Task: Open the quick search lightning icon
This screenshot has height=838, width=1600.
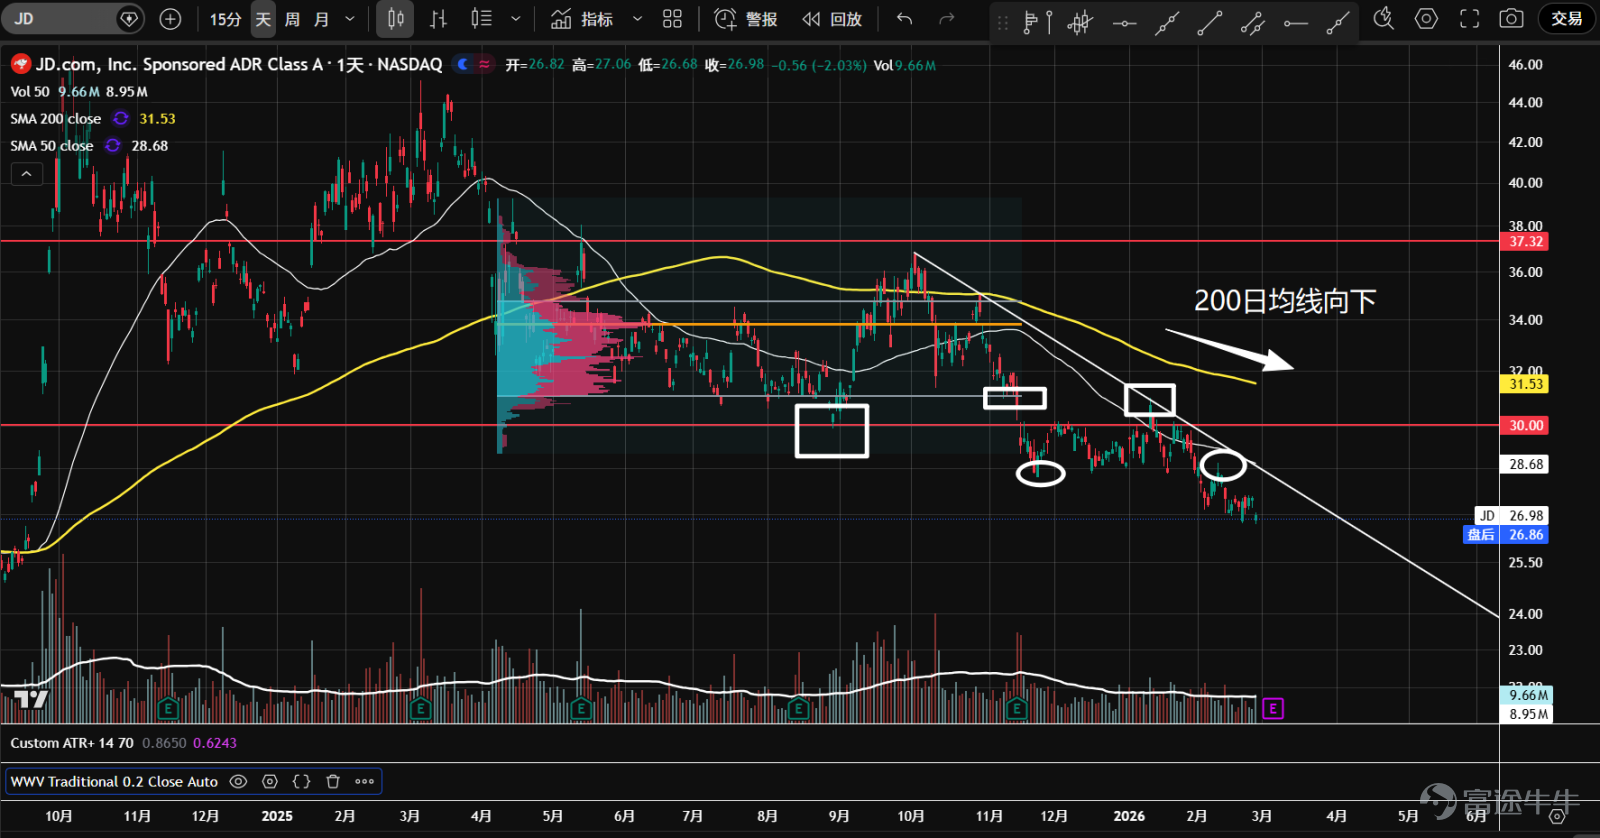Action: tap(1384, 19)
